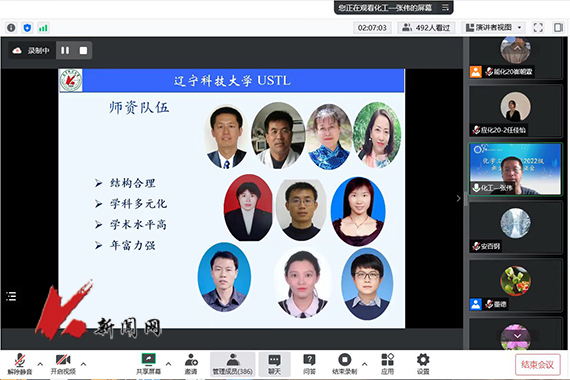Open the 邀请 invite panel
The width and height of the screenshot is (570, 380).
tap(191, 364)
